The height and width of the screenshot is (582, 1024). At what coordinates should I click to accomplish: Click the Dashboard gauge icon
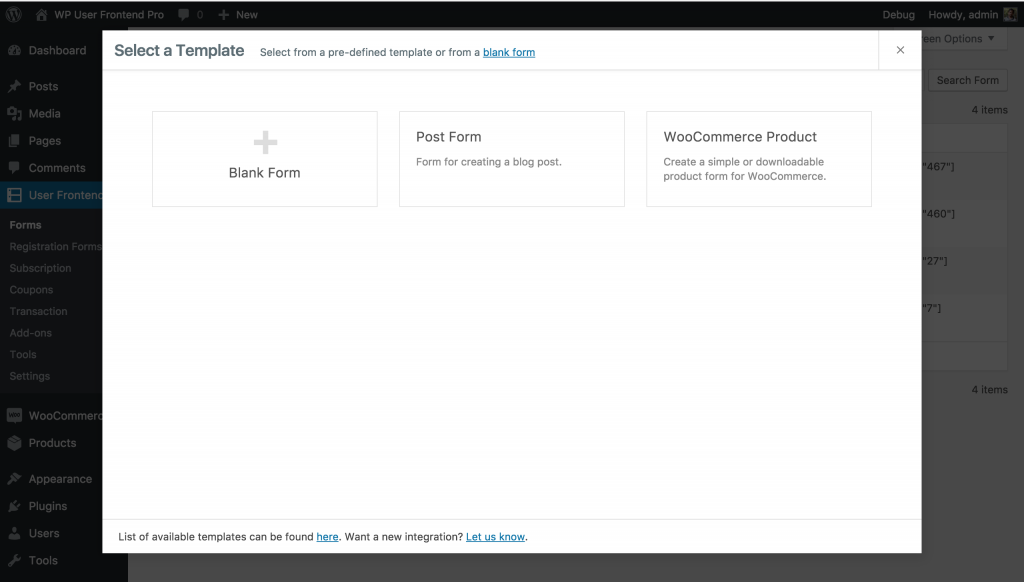[x=14, y=50]
